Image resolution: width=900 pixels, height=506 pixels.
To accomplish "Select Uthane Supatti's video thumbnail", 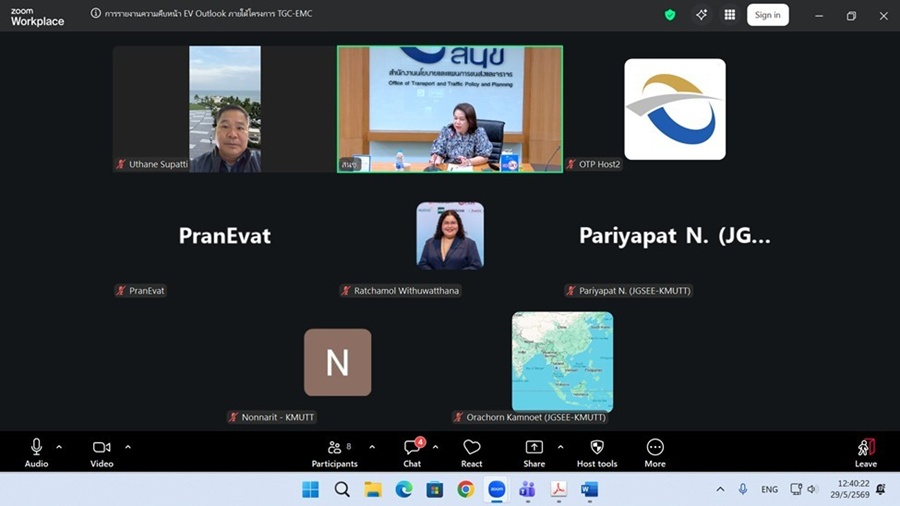I will pos(224,109).
